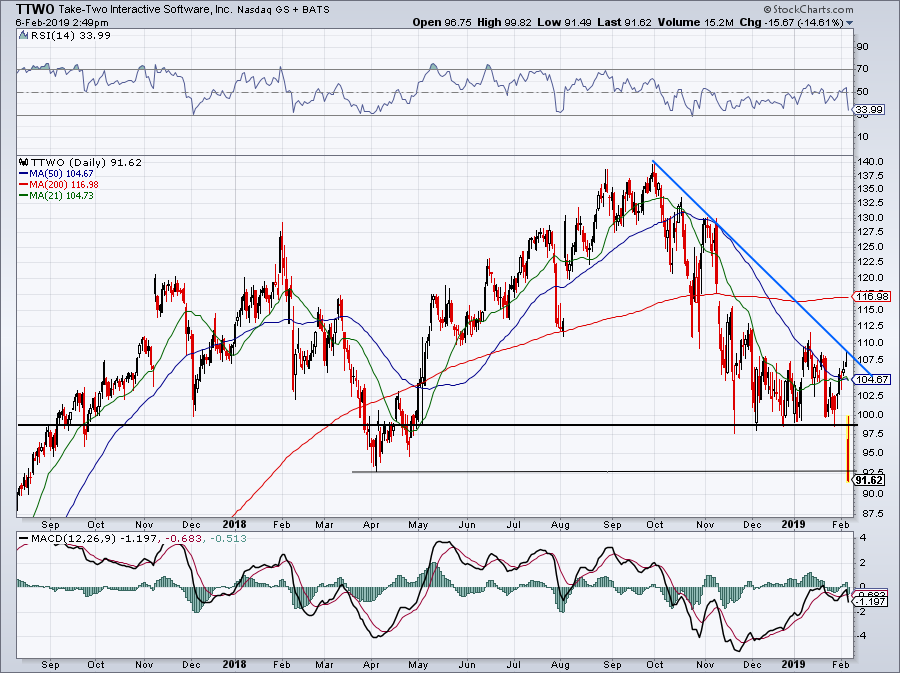Click the RSI(14) 33.99 legend text
The height and width of the screenshot is (673, 900).
click(71, 36)
